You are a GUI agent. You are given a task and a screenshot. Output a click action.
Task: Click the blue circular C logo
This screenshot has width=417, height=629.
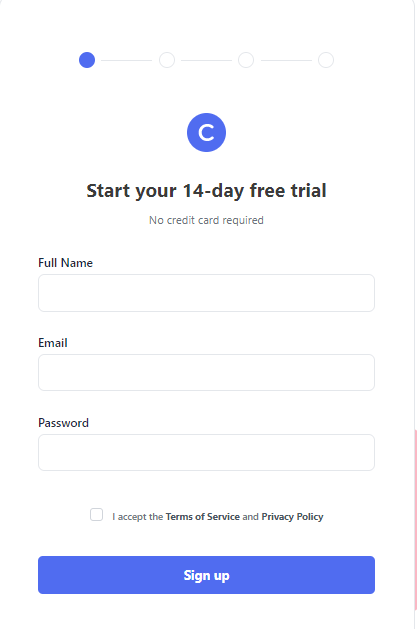coord(206,132)
